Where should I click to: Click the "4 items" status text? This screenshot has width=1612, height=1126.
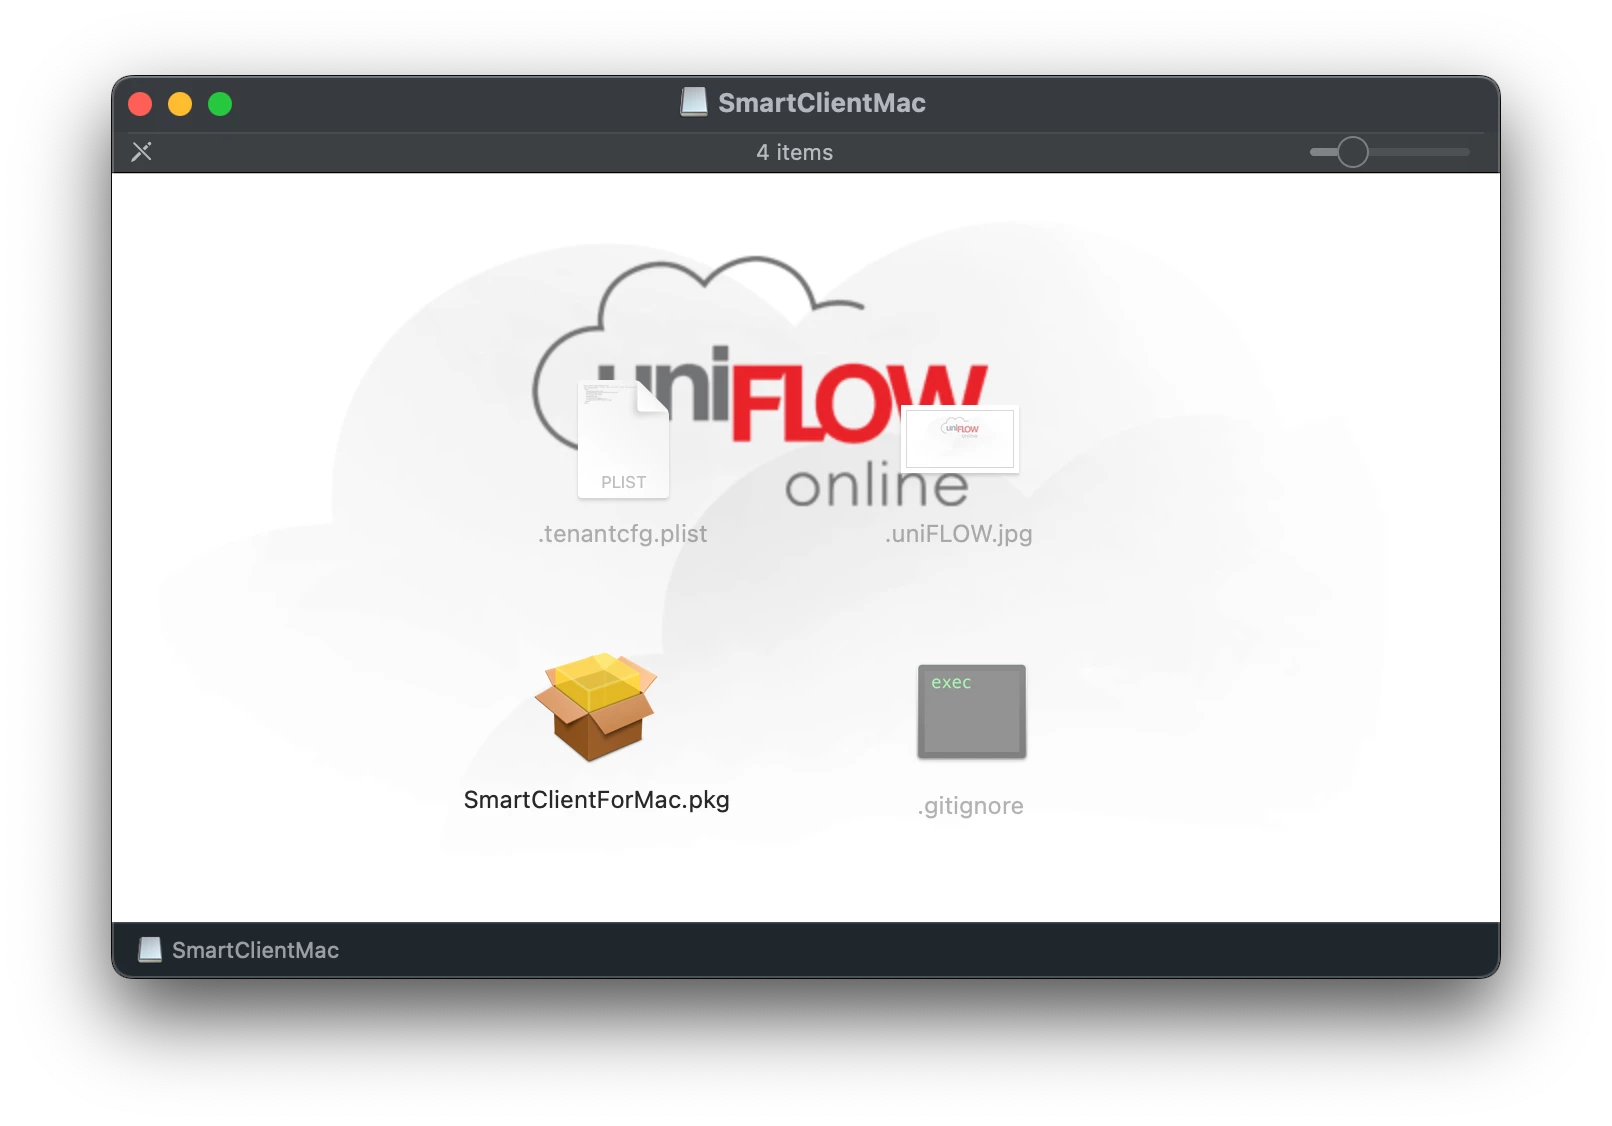point(795,152)
